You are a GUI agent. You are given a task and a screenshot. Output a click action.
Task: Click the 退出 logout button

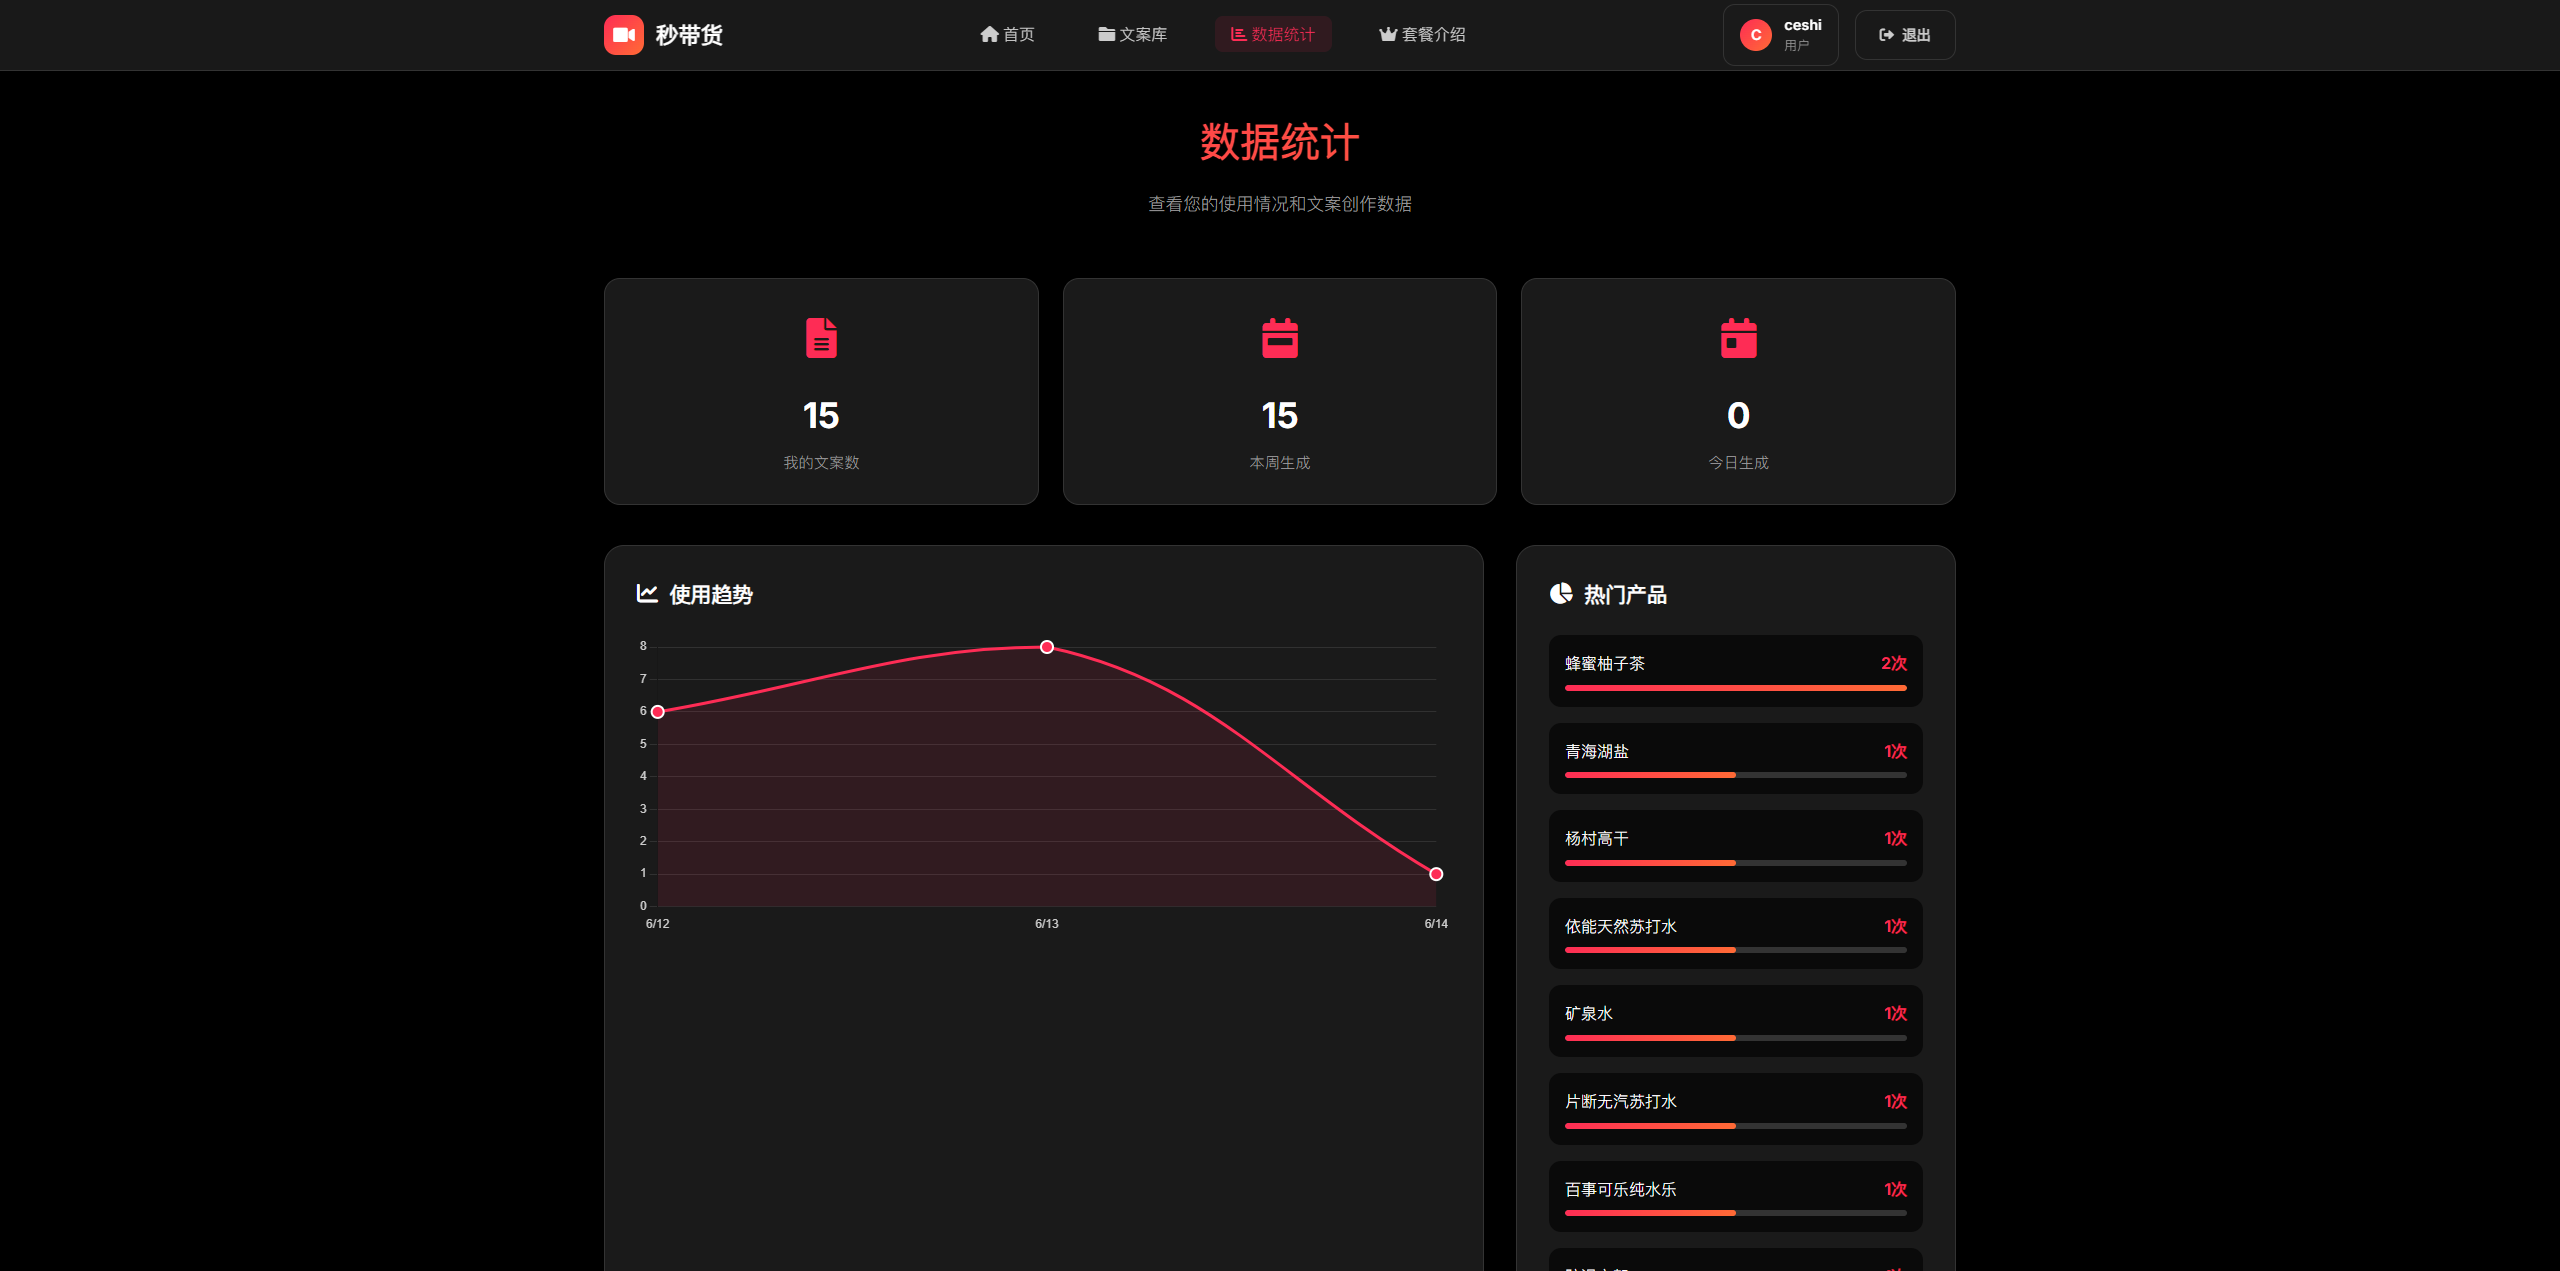(1904, 35)
